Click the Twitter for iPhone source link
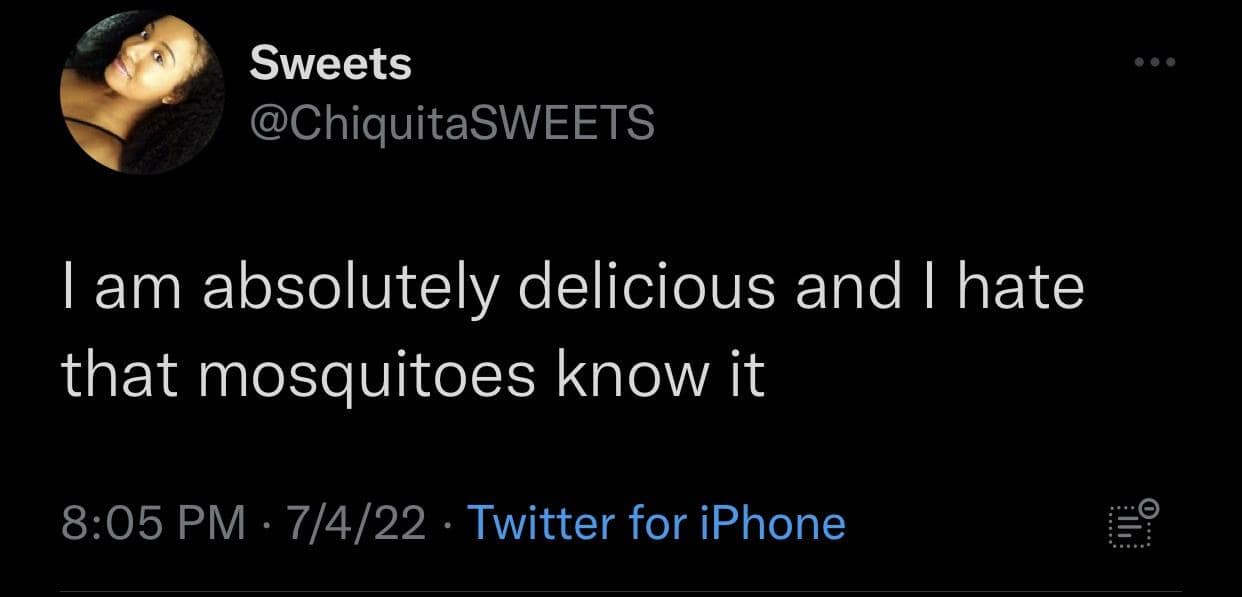The height and width of the screenshot is (597, 1242). click(656, 522)
